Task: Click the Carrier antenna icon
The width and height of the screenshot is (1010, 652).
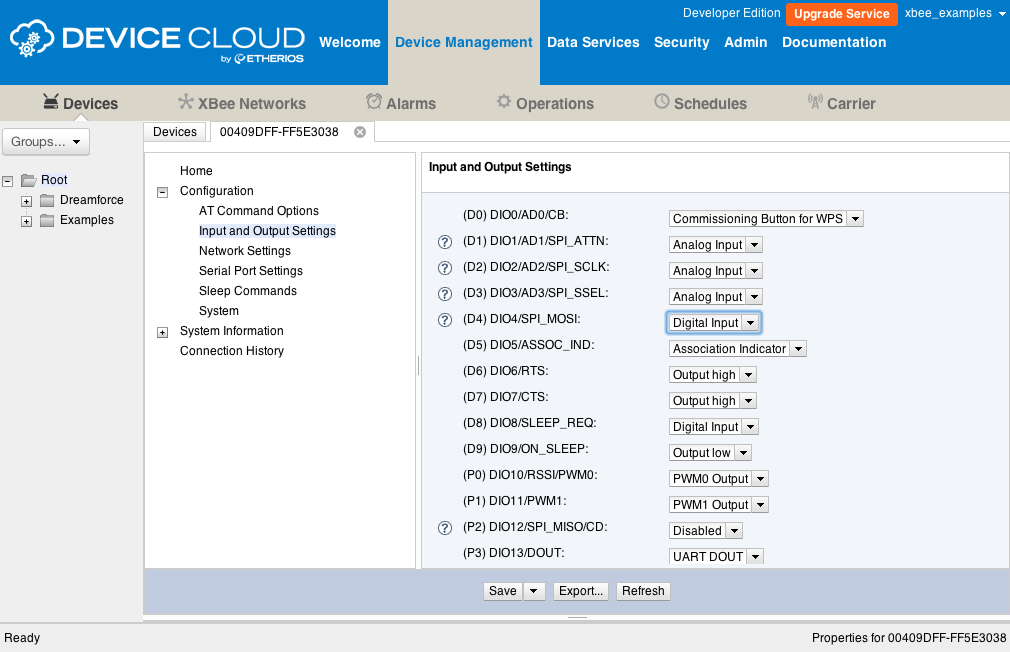Action: click(x=815, y=102)
